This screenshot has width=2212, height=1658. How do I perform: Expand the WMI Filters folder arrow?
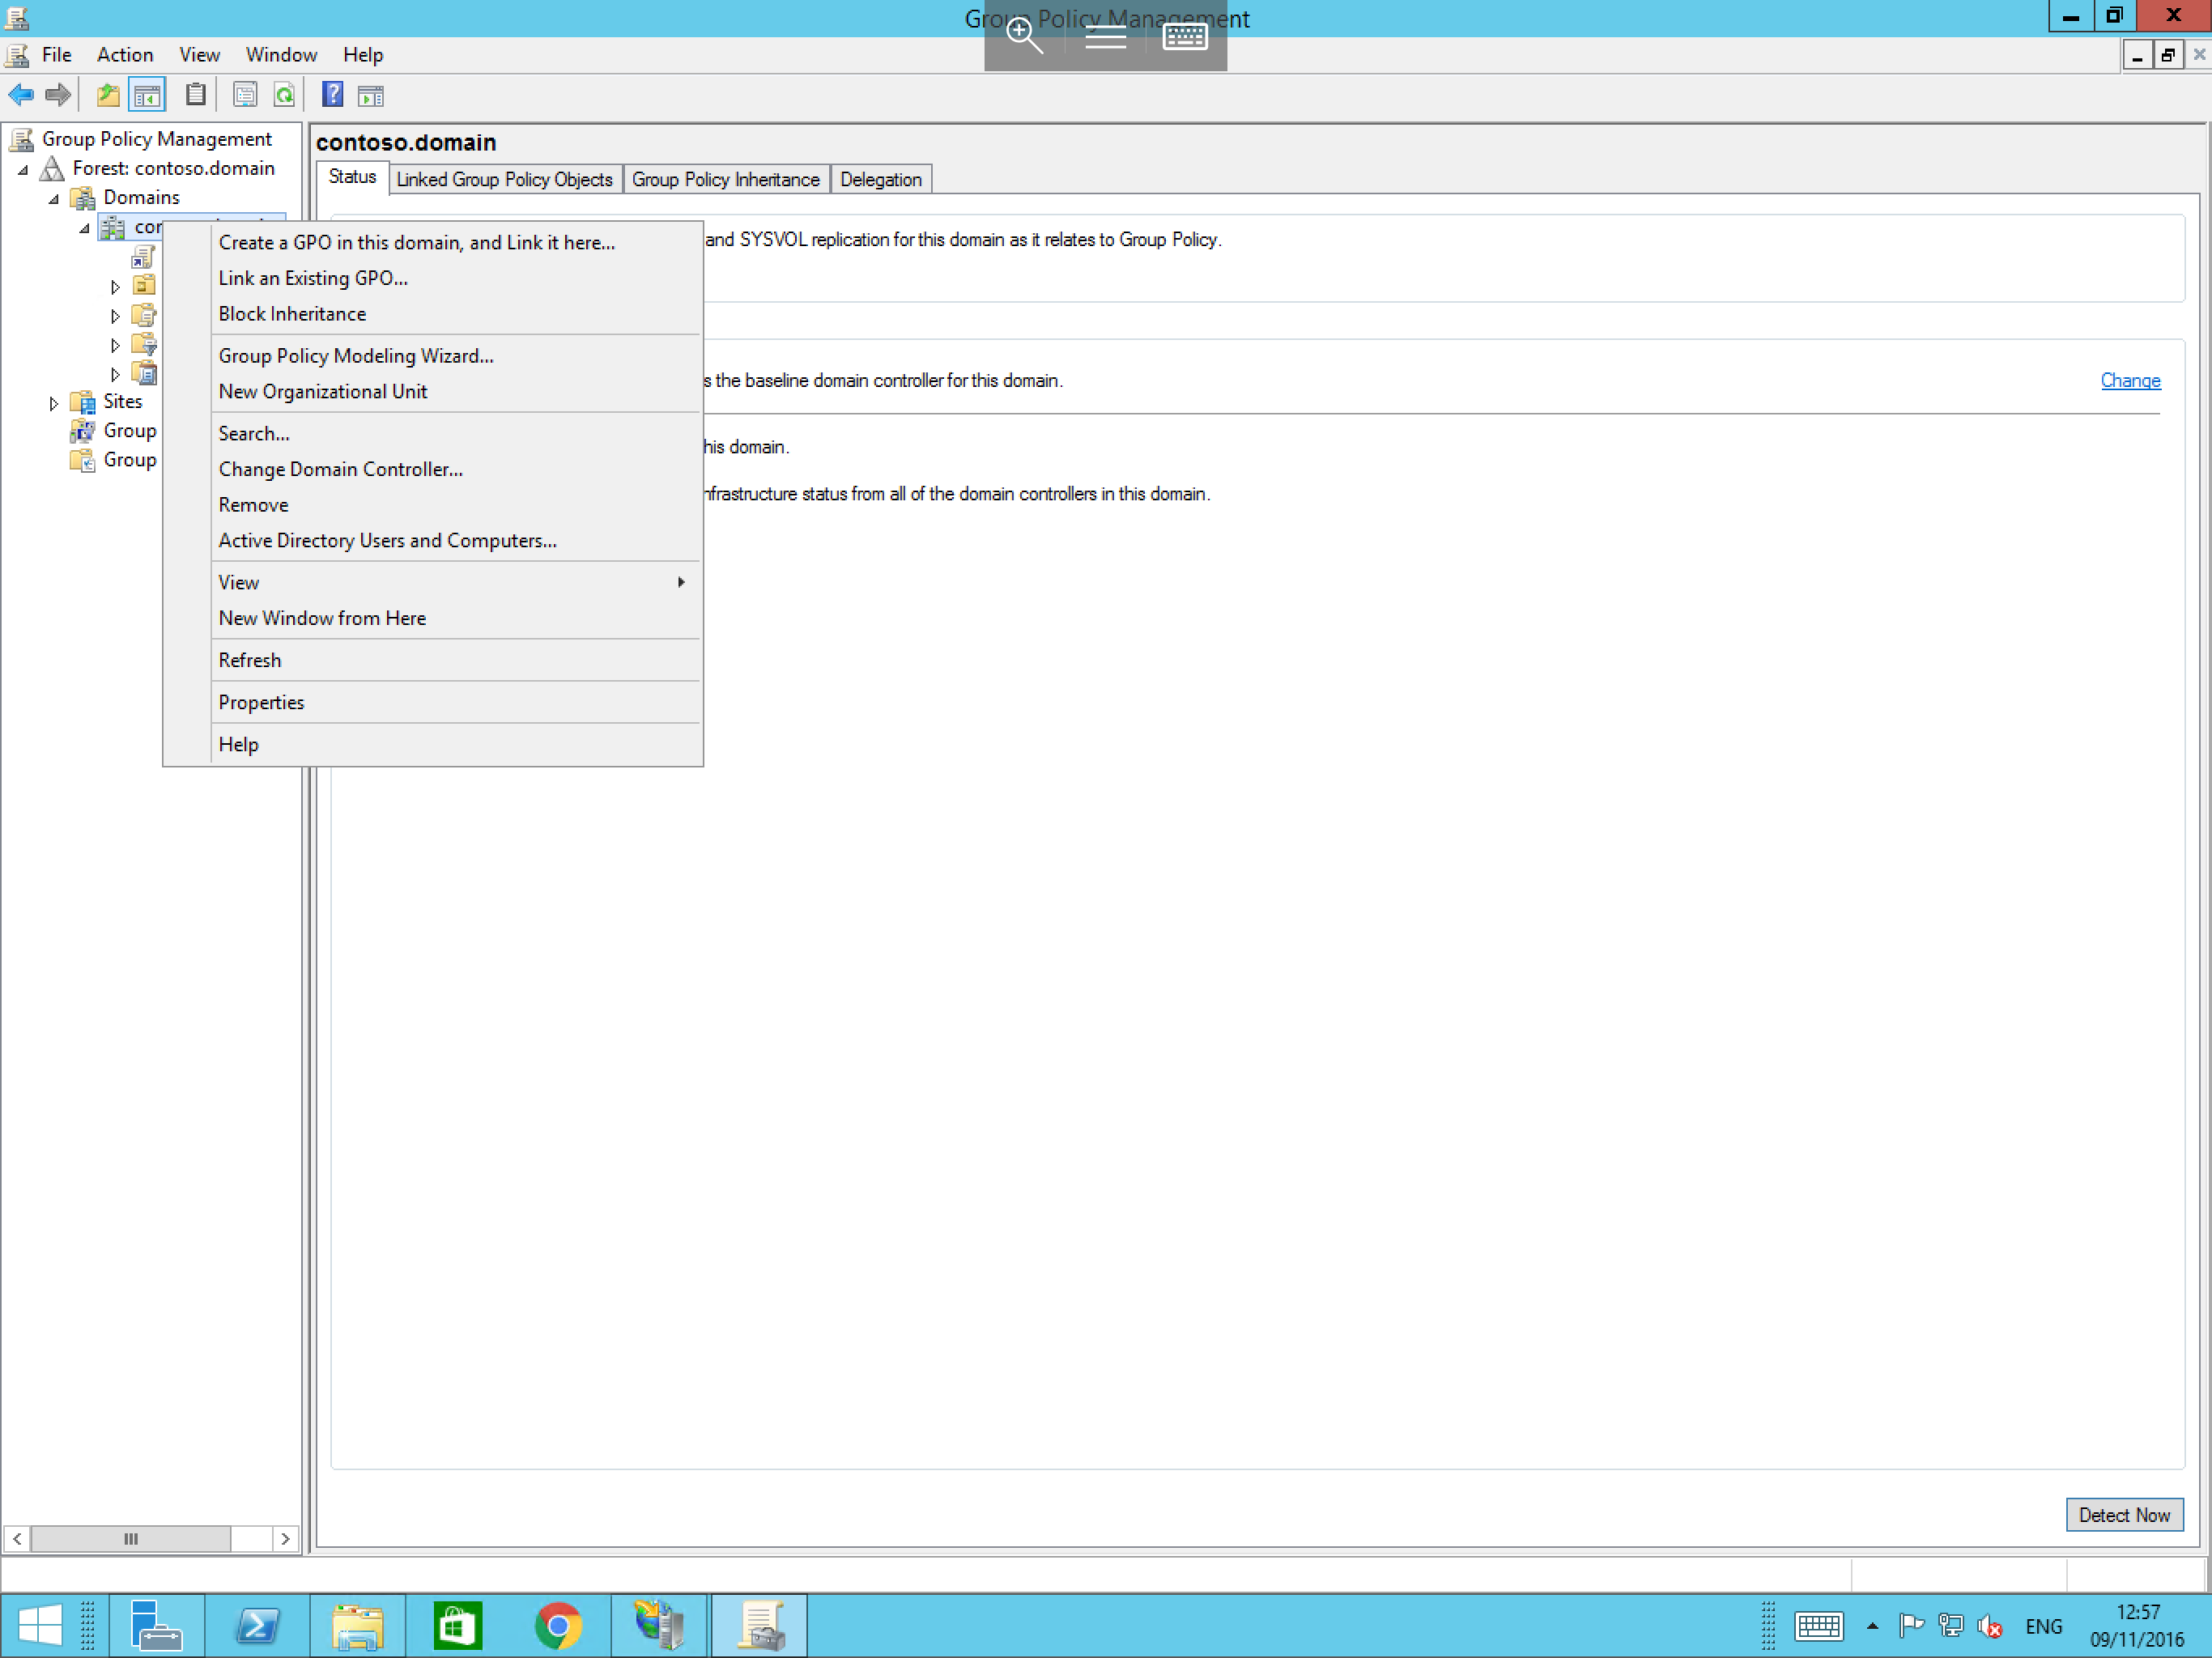pyautogui.click(x=115, y=345)
